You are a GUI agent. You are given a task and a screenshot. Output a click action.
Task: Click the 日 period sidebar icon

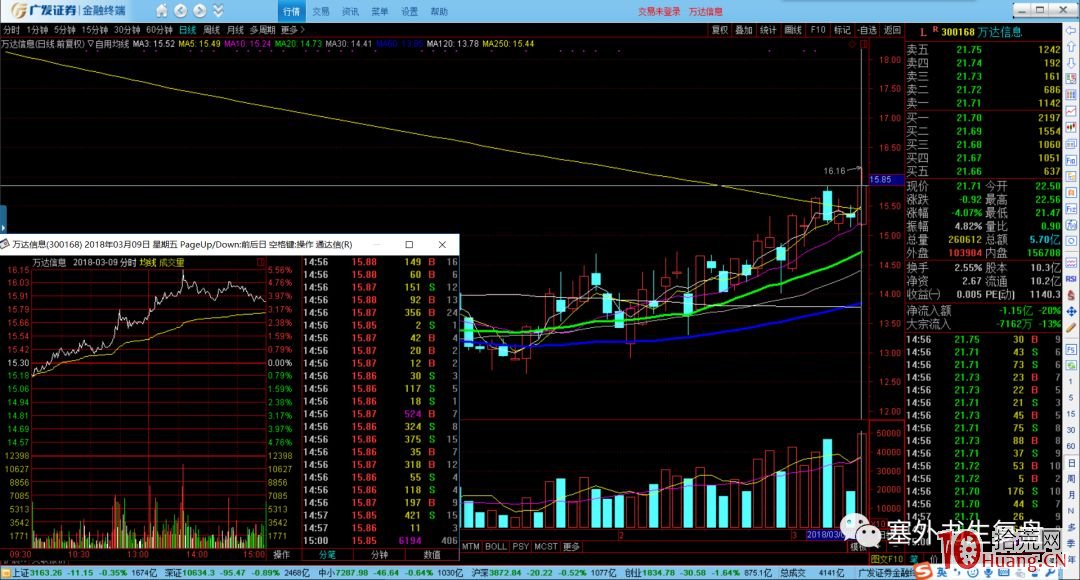point(1072,463)
